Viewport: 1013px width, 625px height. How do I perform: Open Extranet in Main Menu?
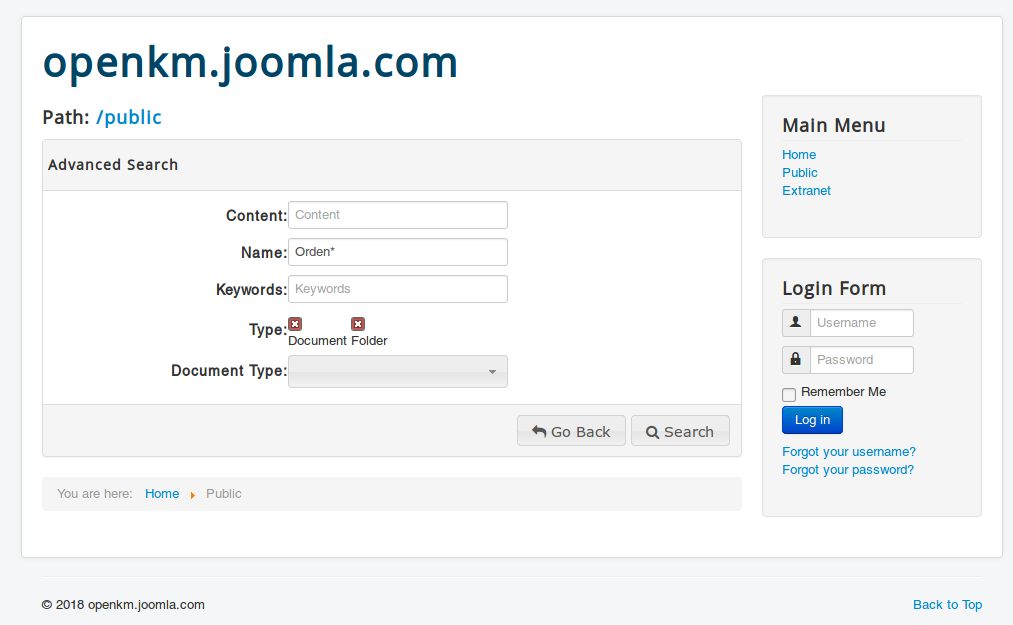coord(806,191)
